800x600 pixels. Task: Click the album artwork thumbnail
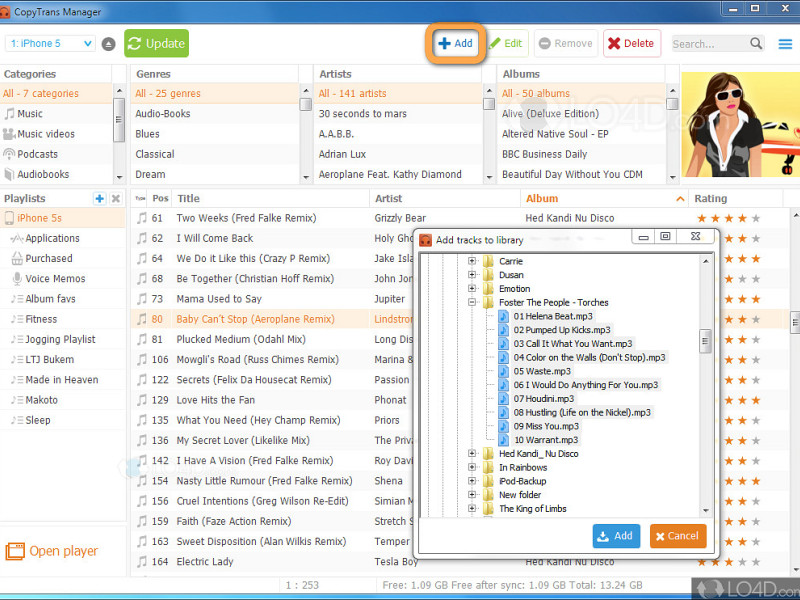741,124
